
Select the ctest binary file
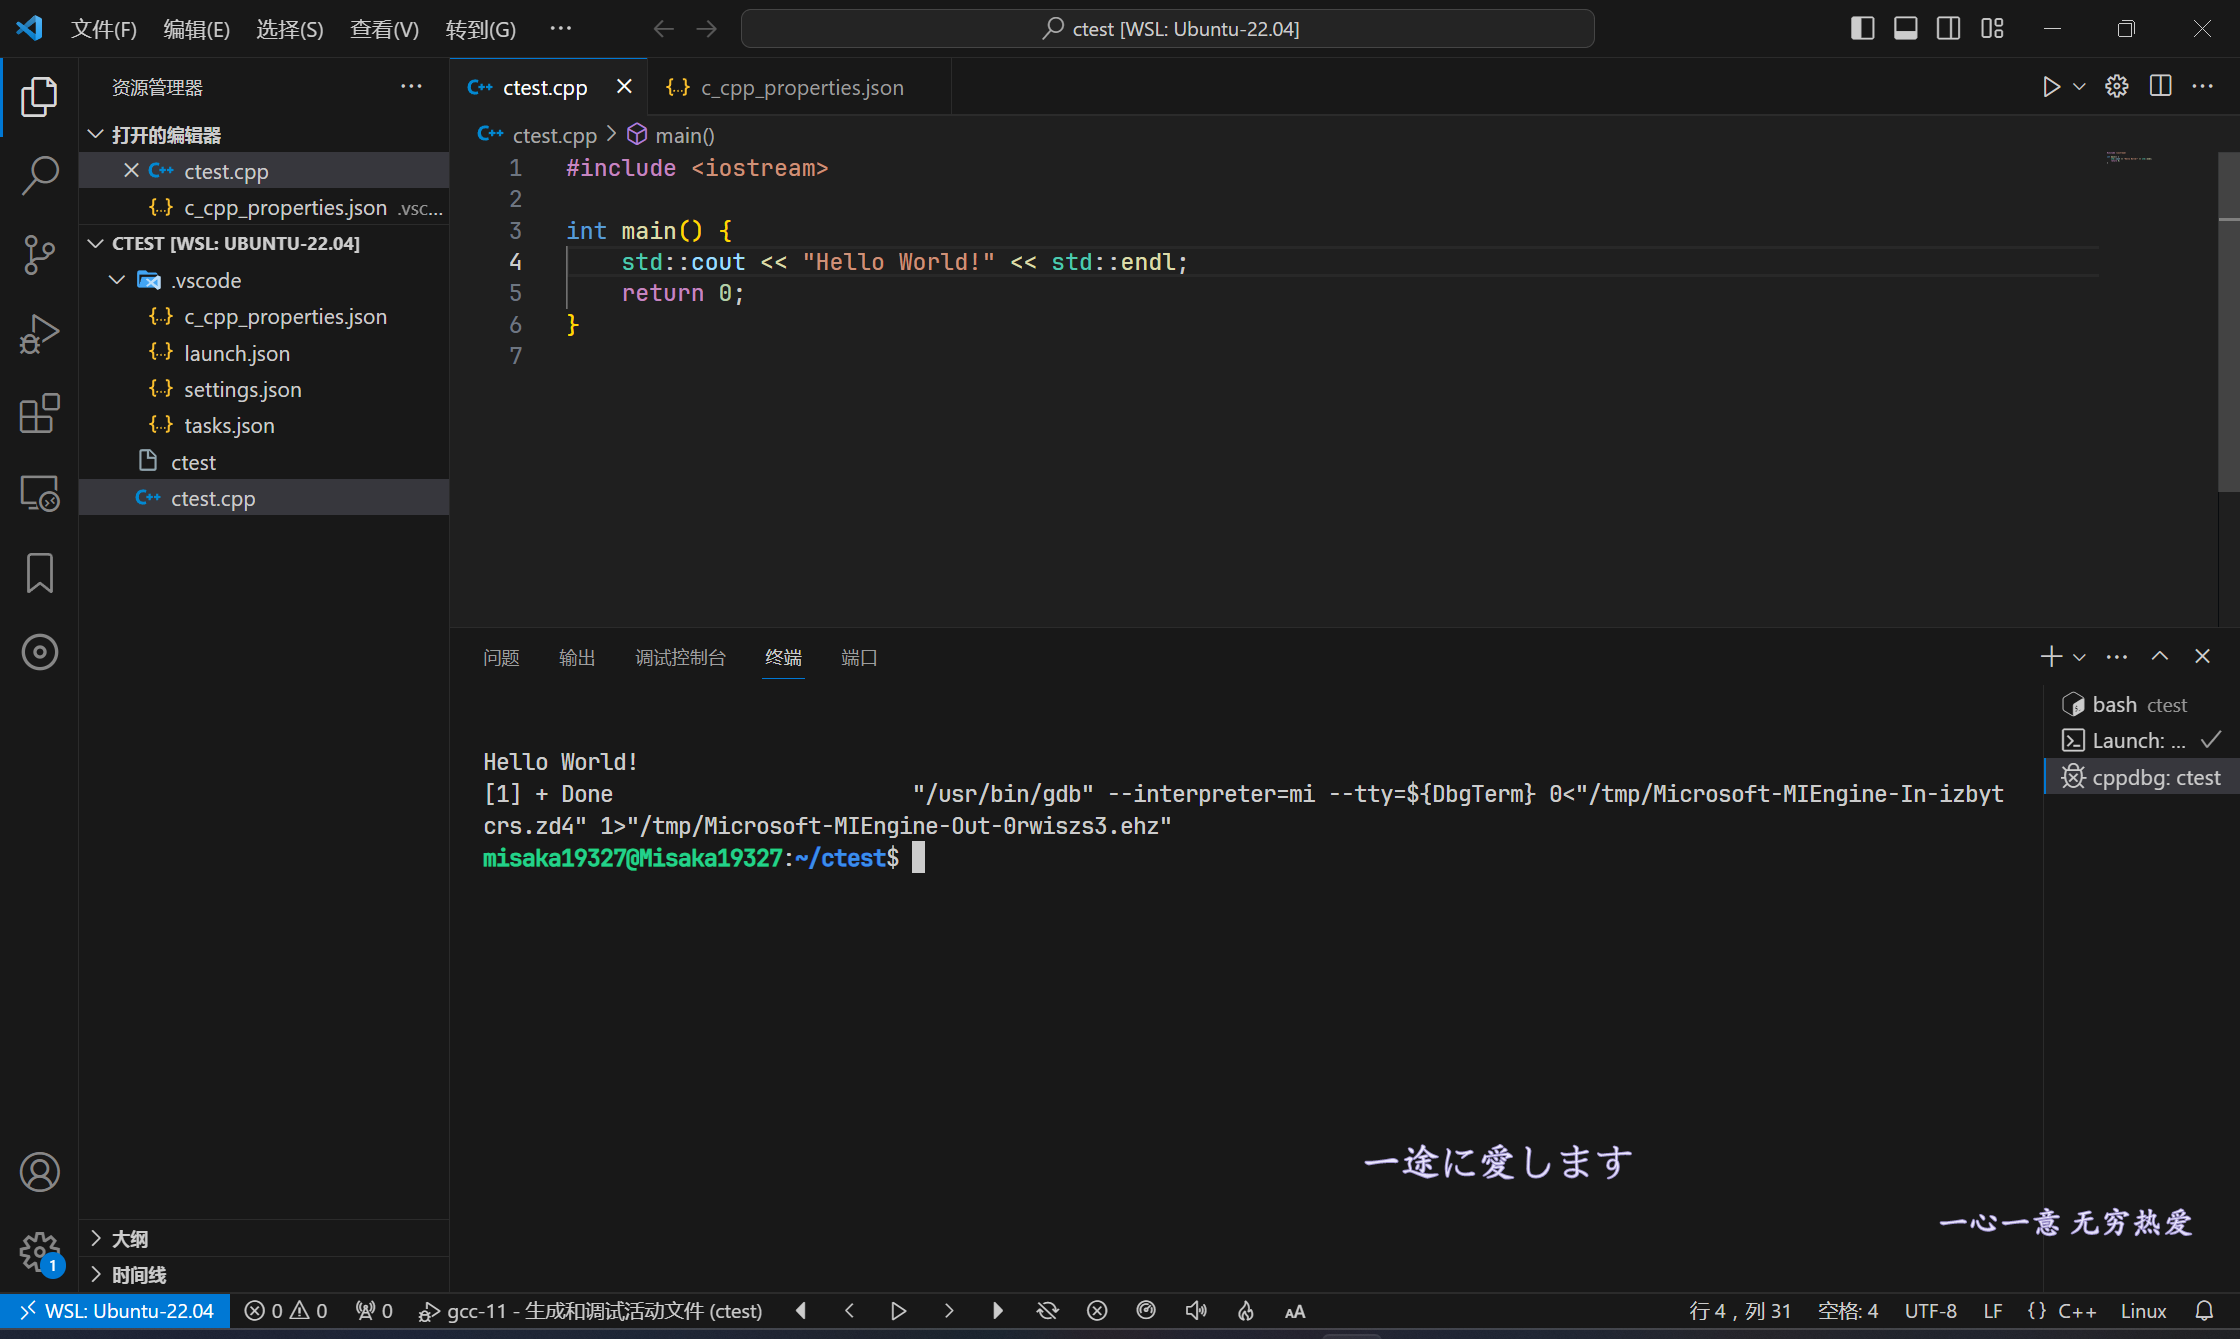pos(264,462)
